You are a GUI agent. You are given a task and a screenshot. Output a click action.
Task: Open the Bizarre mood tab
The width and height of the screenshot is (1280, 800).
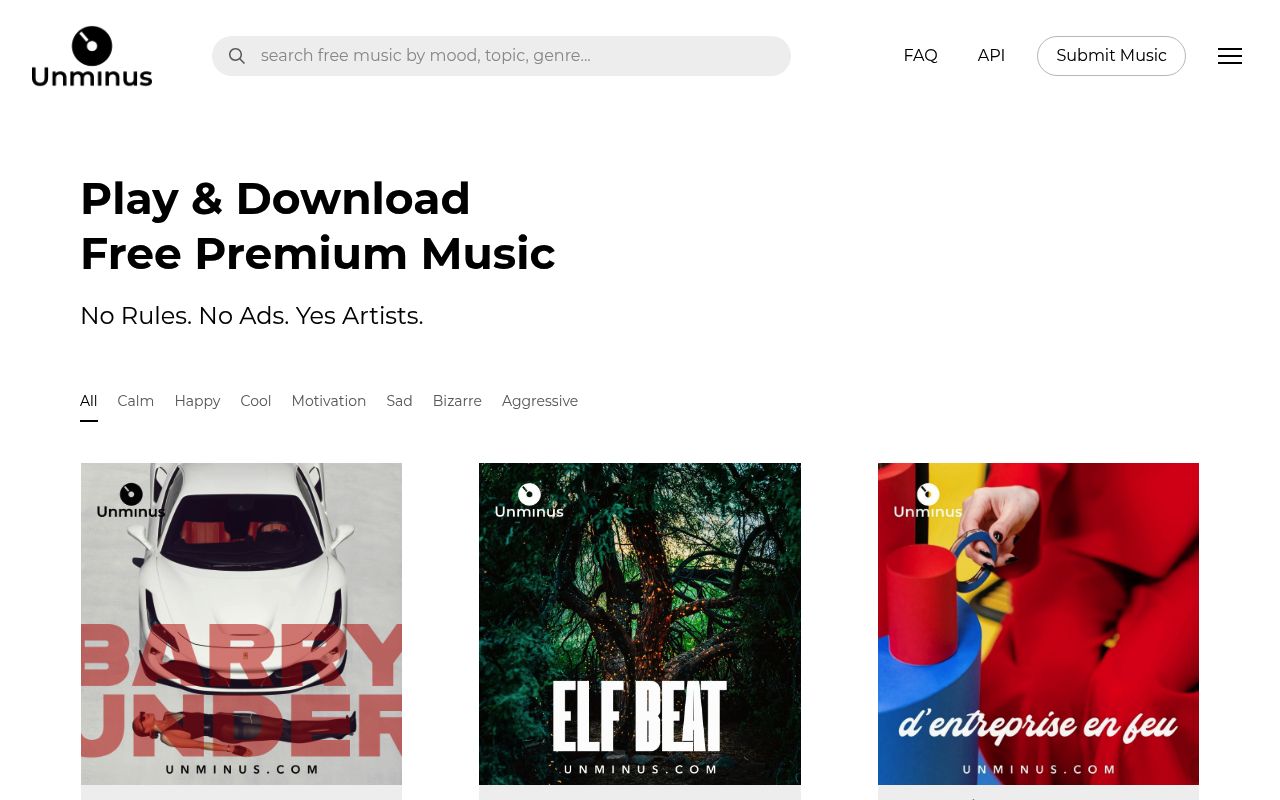coord(457,401)
